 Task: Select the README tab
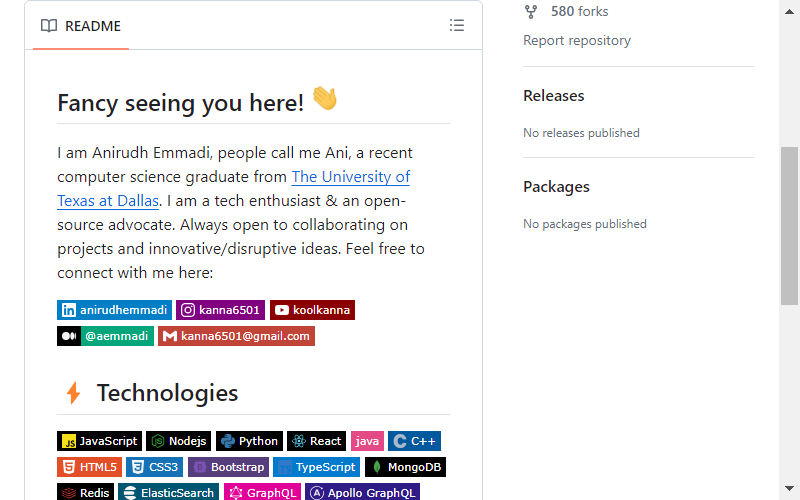click(x=81, y=26)
